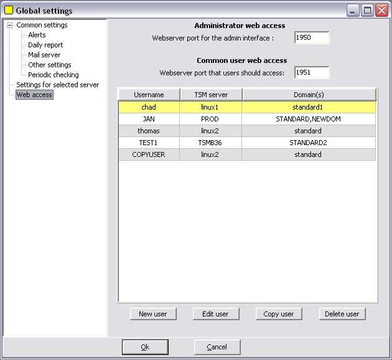Viewport: 392px width, 360px height.
Task: Open Settings for selected server
Action: point(58,85)
